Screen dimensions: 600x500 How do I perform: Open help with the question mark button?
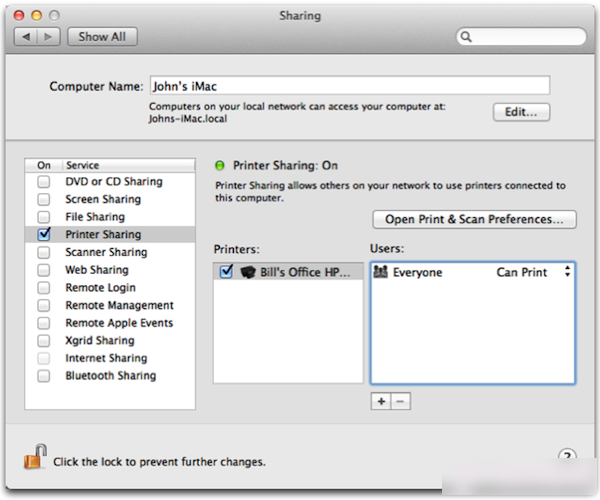(567, 456)
